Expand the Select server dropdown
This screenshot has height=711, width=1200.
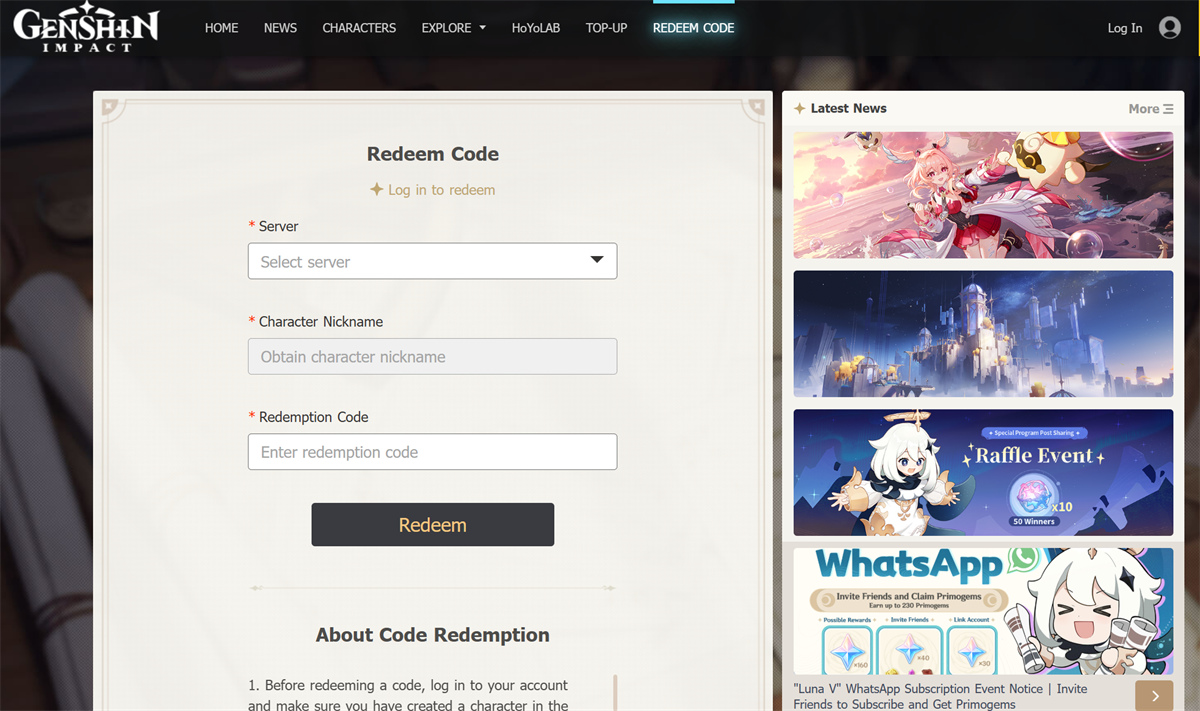pyautogui.click(x=432, y=261)
